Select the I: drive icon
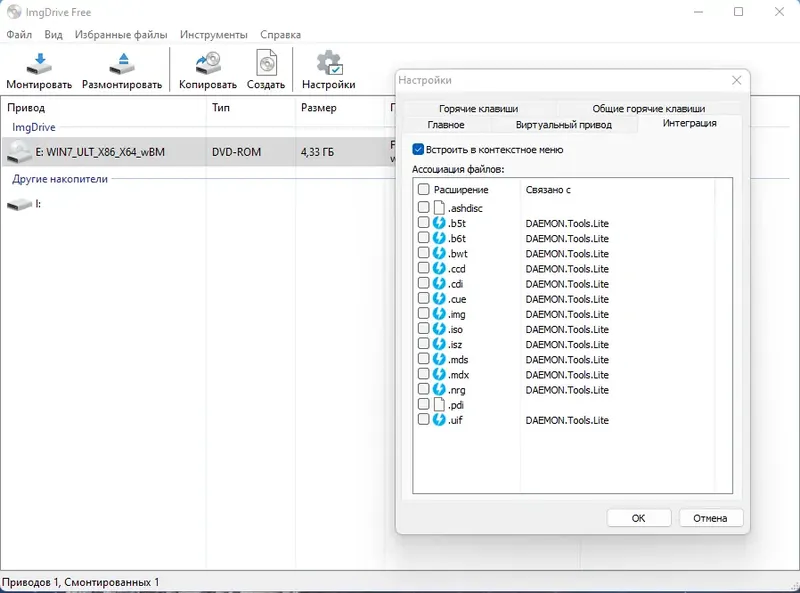 20,205
